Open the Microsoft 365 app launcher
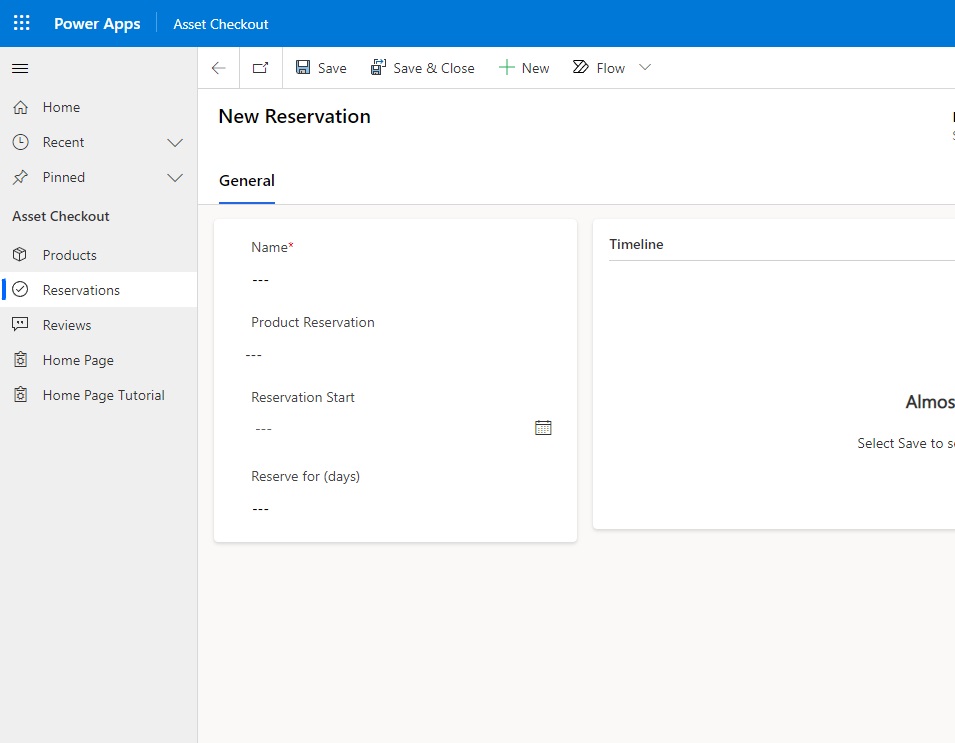The height and width of the screenshot is (743, 955). point(21,22)
